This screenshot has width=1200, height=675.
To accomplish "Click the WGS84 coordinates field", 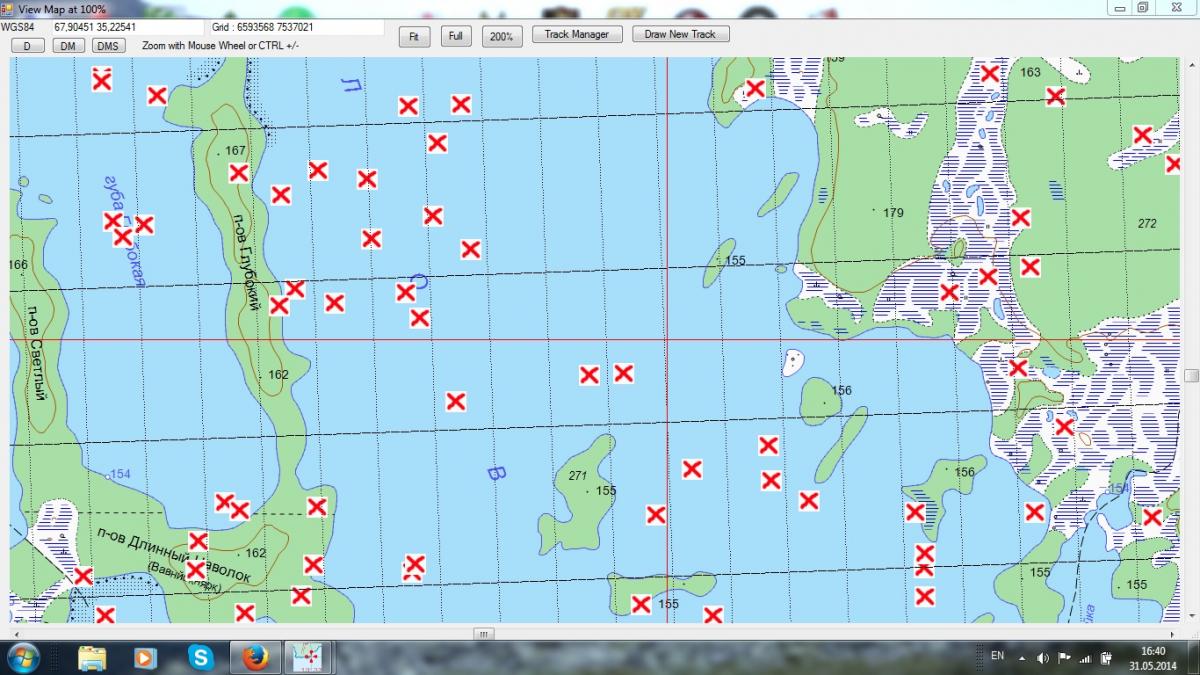I will (128, 27).
